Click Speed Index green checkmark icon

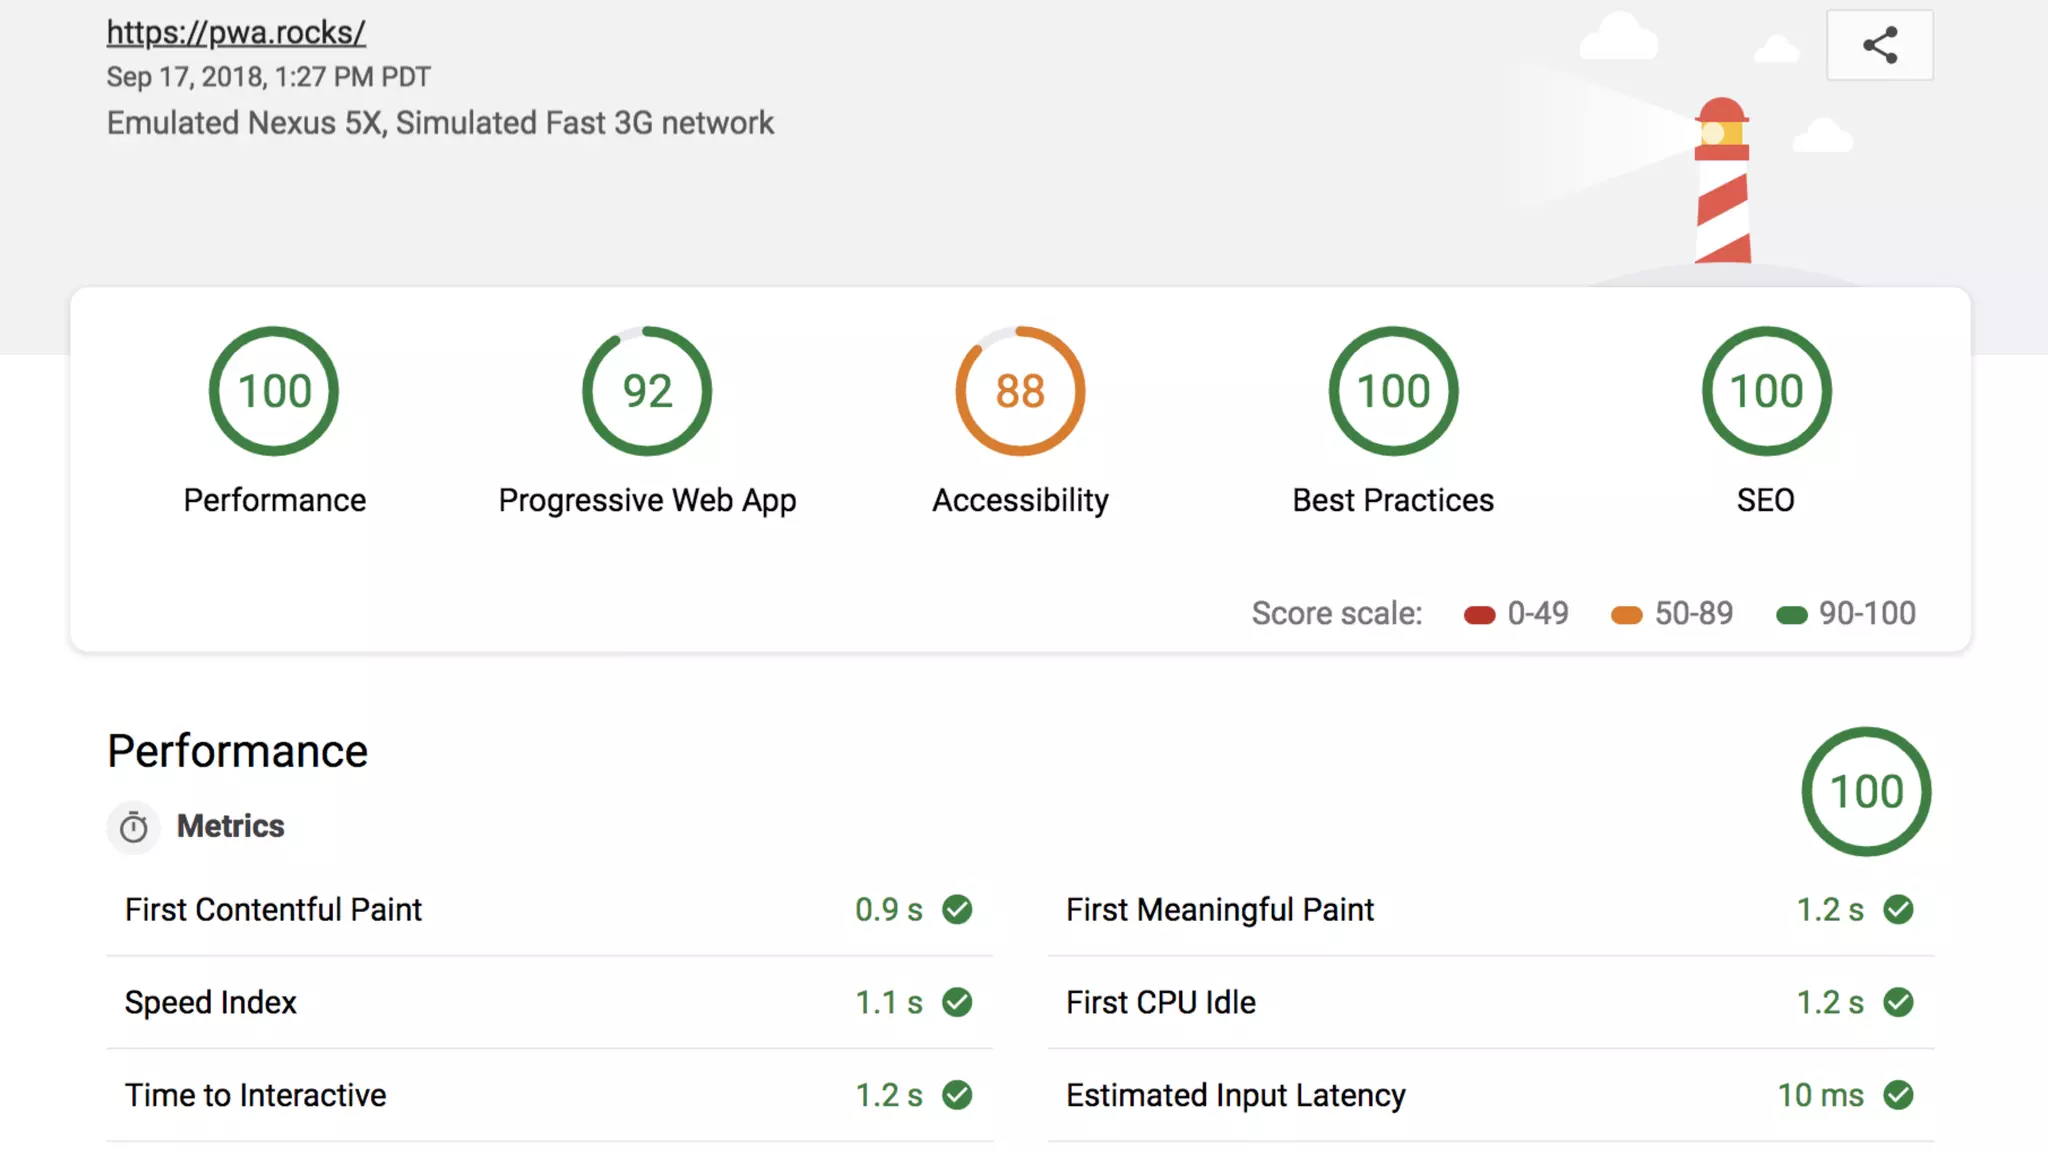click(x=957, y=1002)
